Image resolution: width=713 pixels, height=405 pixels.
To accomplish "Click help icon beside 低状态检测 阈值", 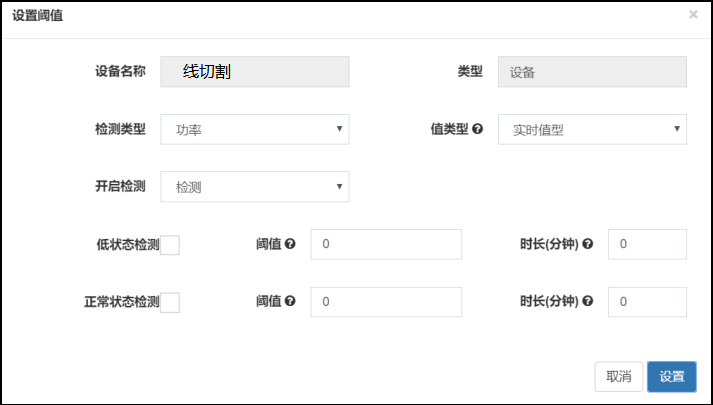I will click(290, 244).
